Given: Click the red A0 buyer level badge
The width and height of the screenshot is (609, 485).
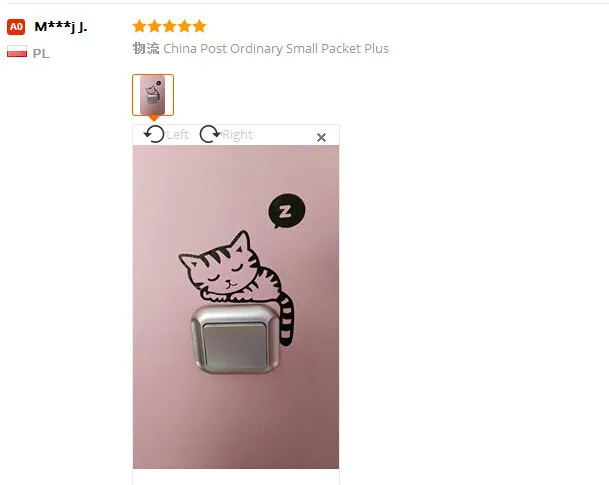Looking at the screenshot, I should pos(16,27).
